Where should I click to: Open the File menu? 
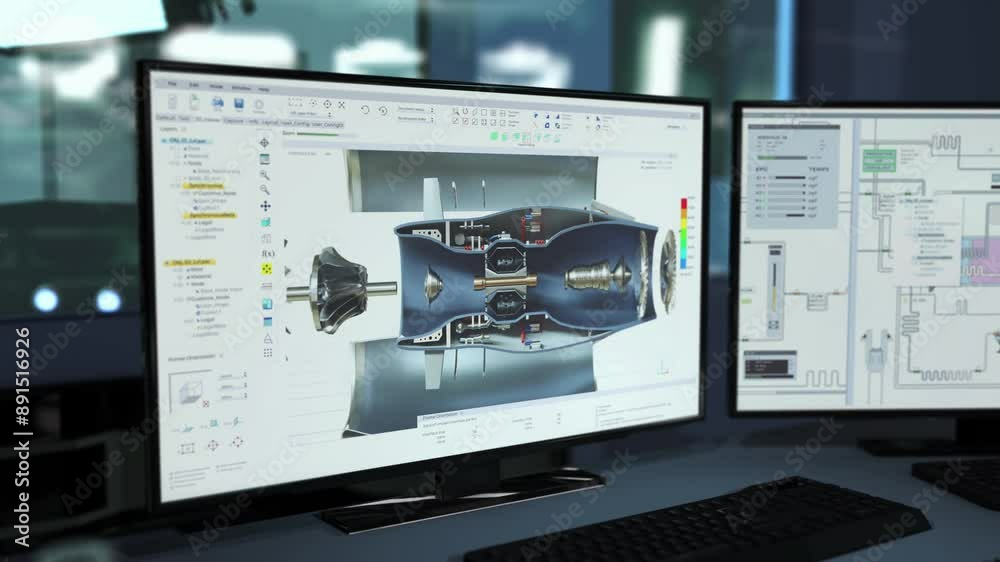pyautogui.click(x=172, y=83)
